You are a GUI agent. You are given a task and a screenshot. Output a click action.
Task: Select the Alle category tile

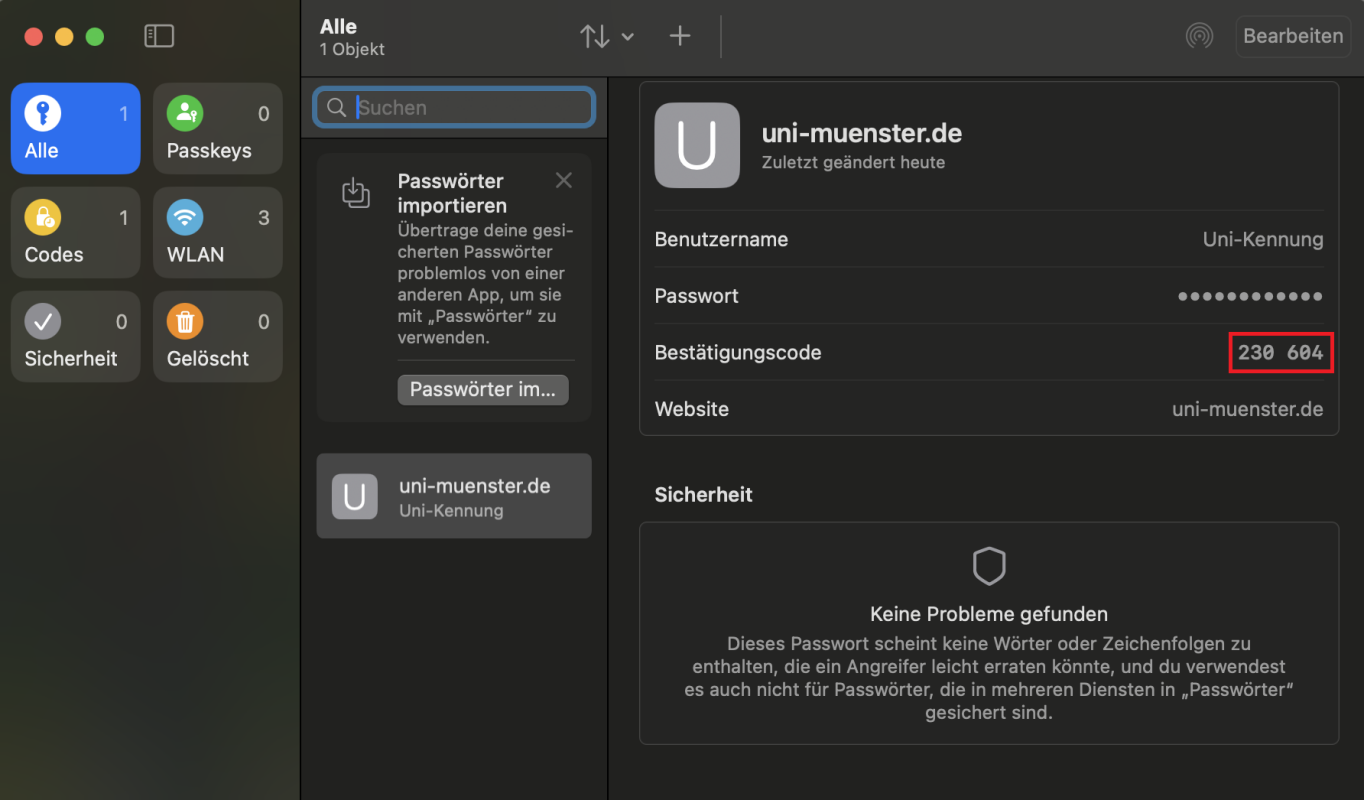76,129
